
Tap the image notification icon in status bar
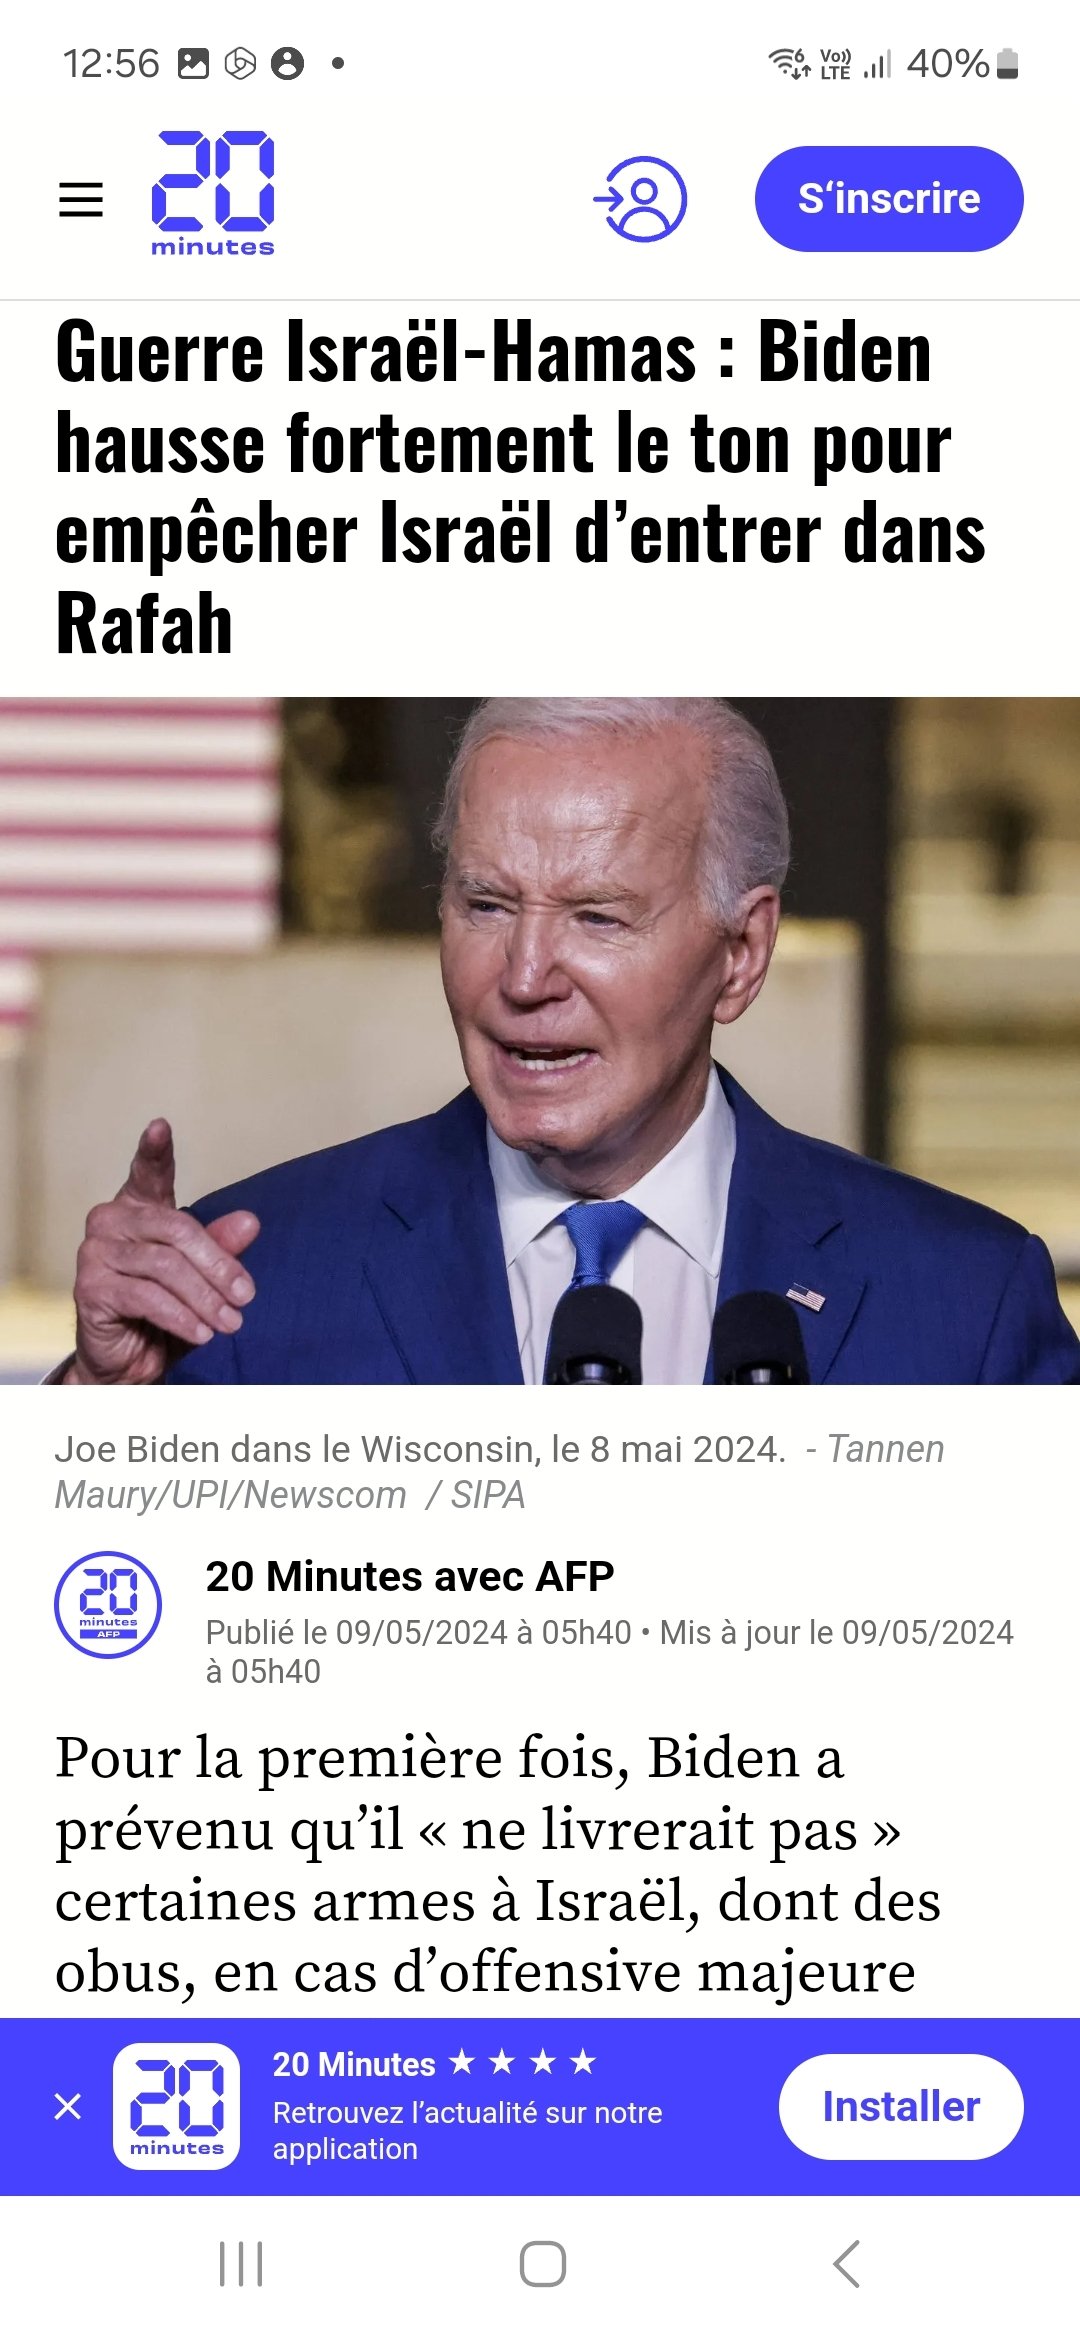[193, 63]
